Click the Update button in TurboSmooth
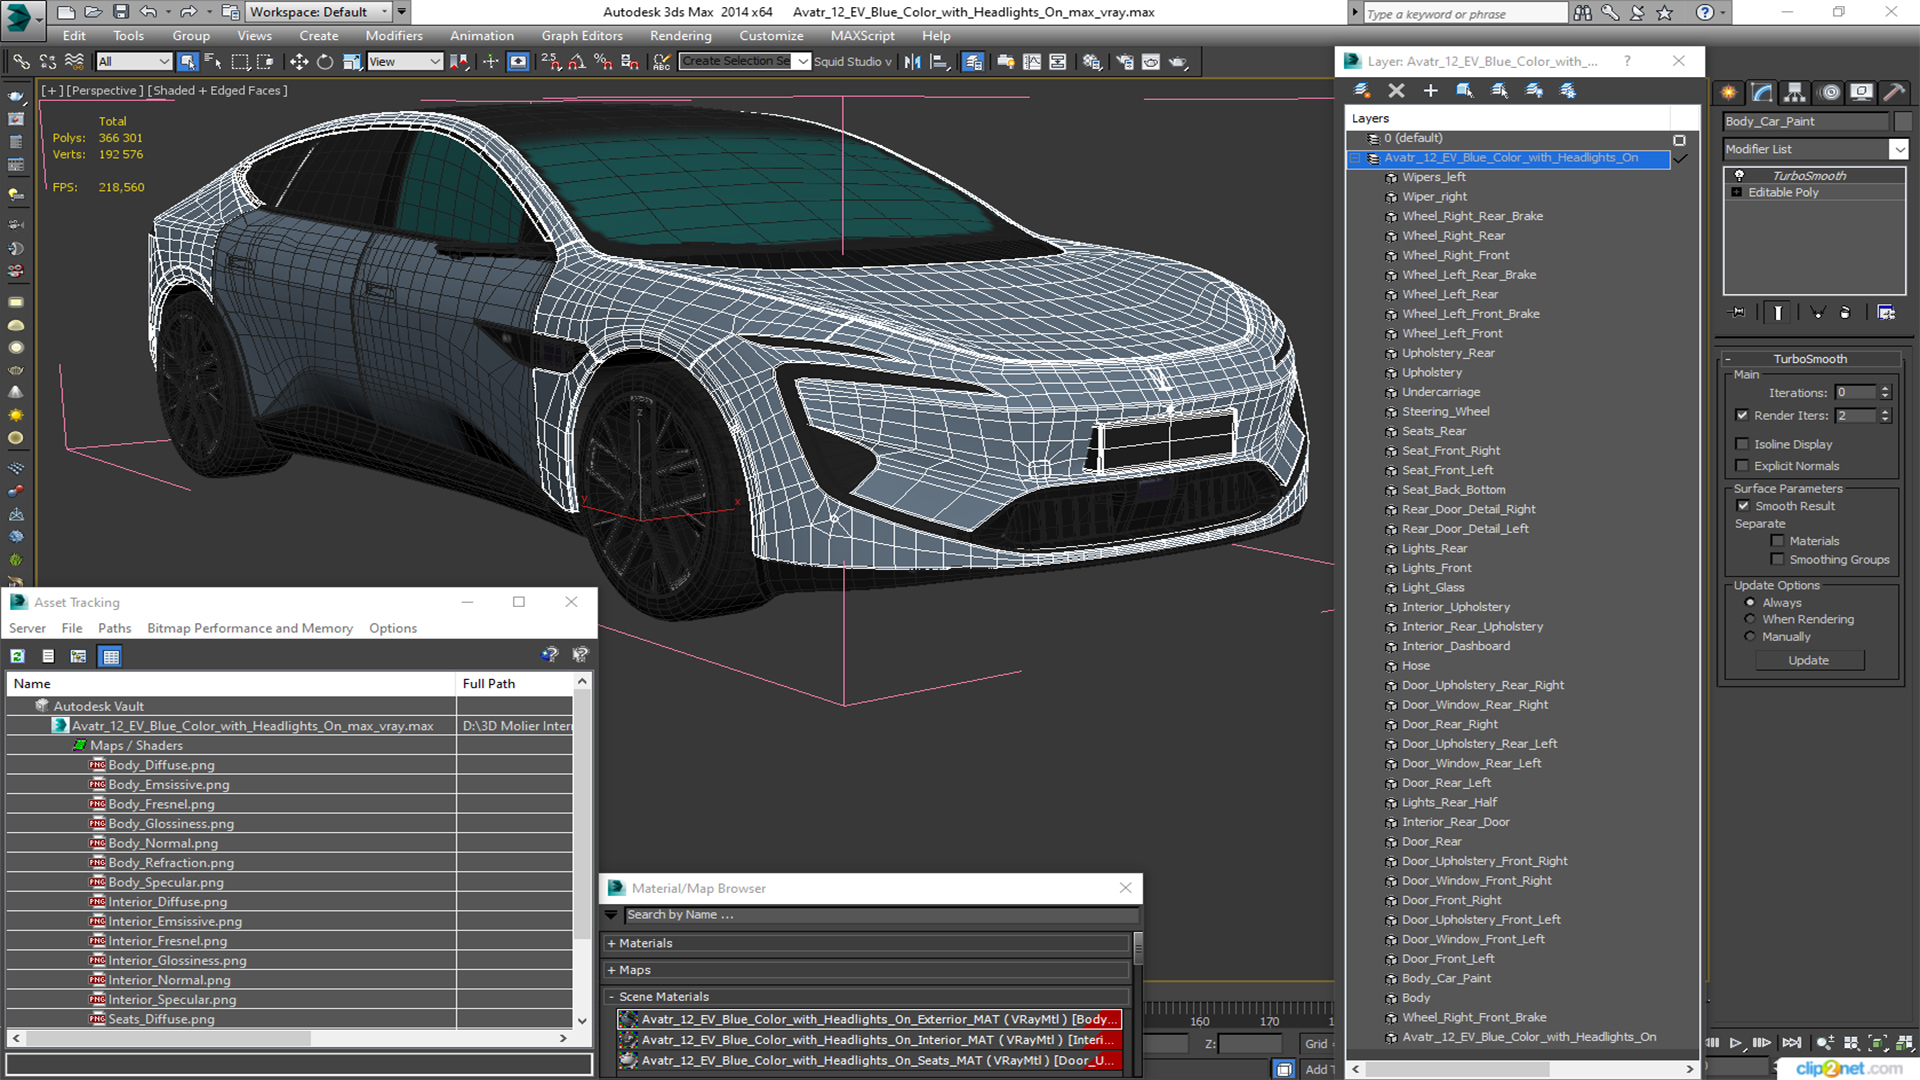This screenshot has width=1920, height=1080. [1808, 660]
